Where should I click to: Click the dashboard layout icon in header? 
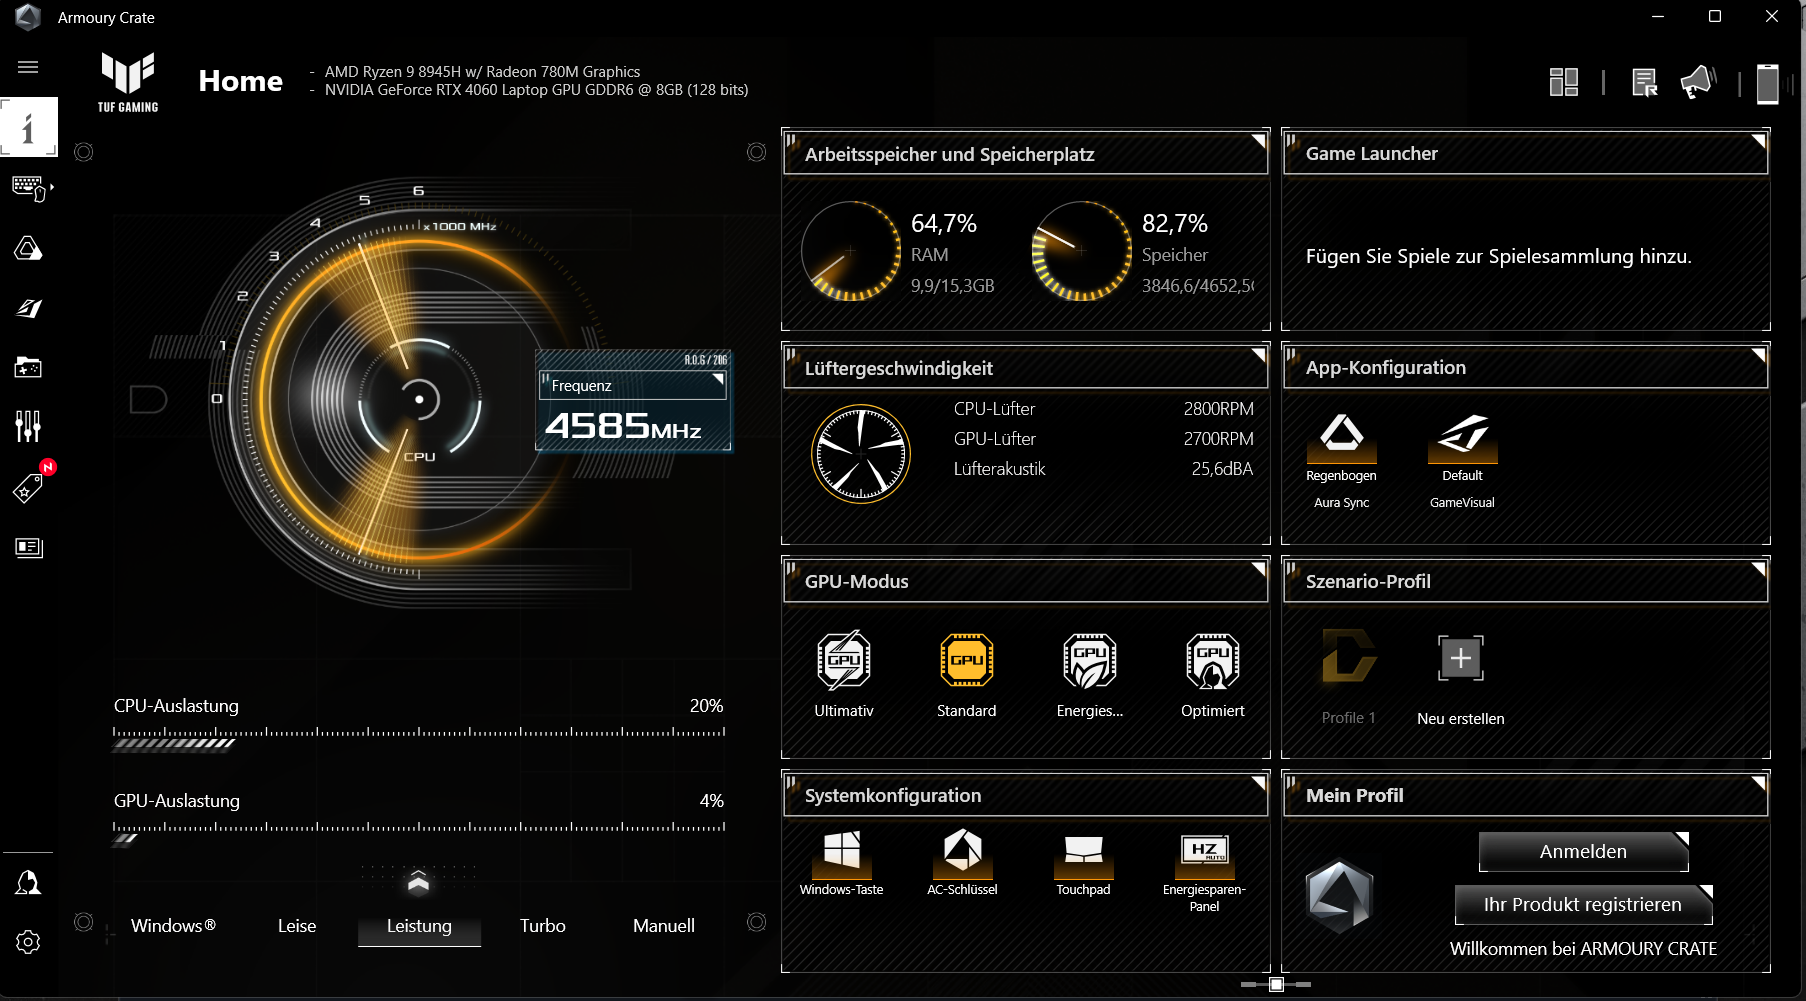[1564, 82]
